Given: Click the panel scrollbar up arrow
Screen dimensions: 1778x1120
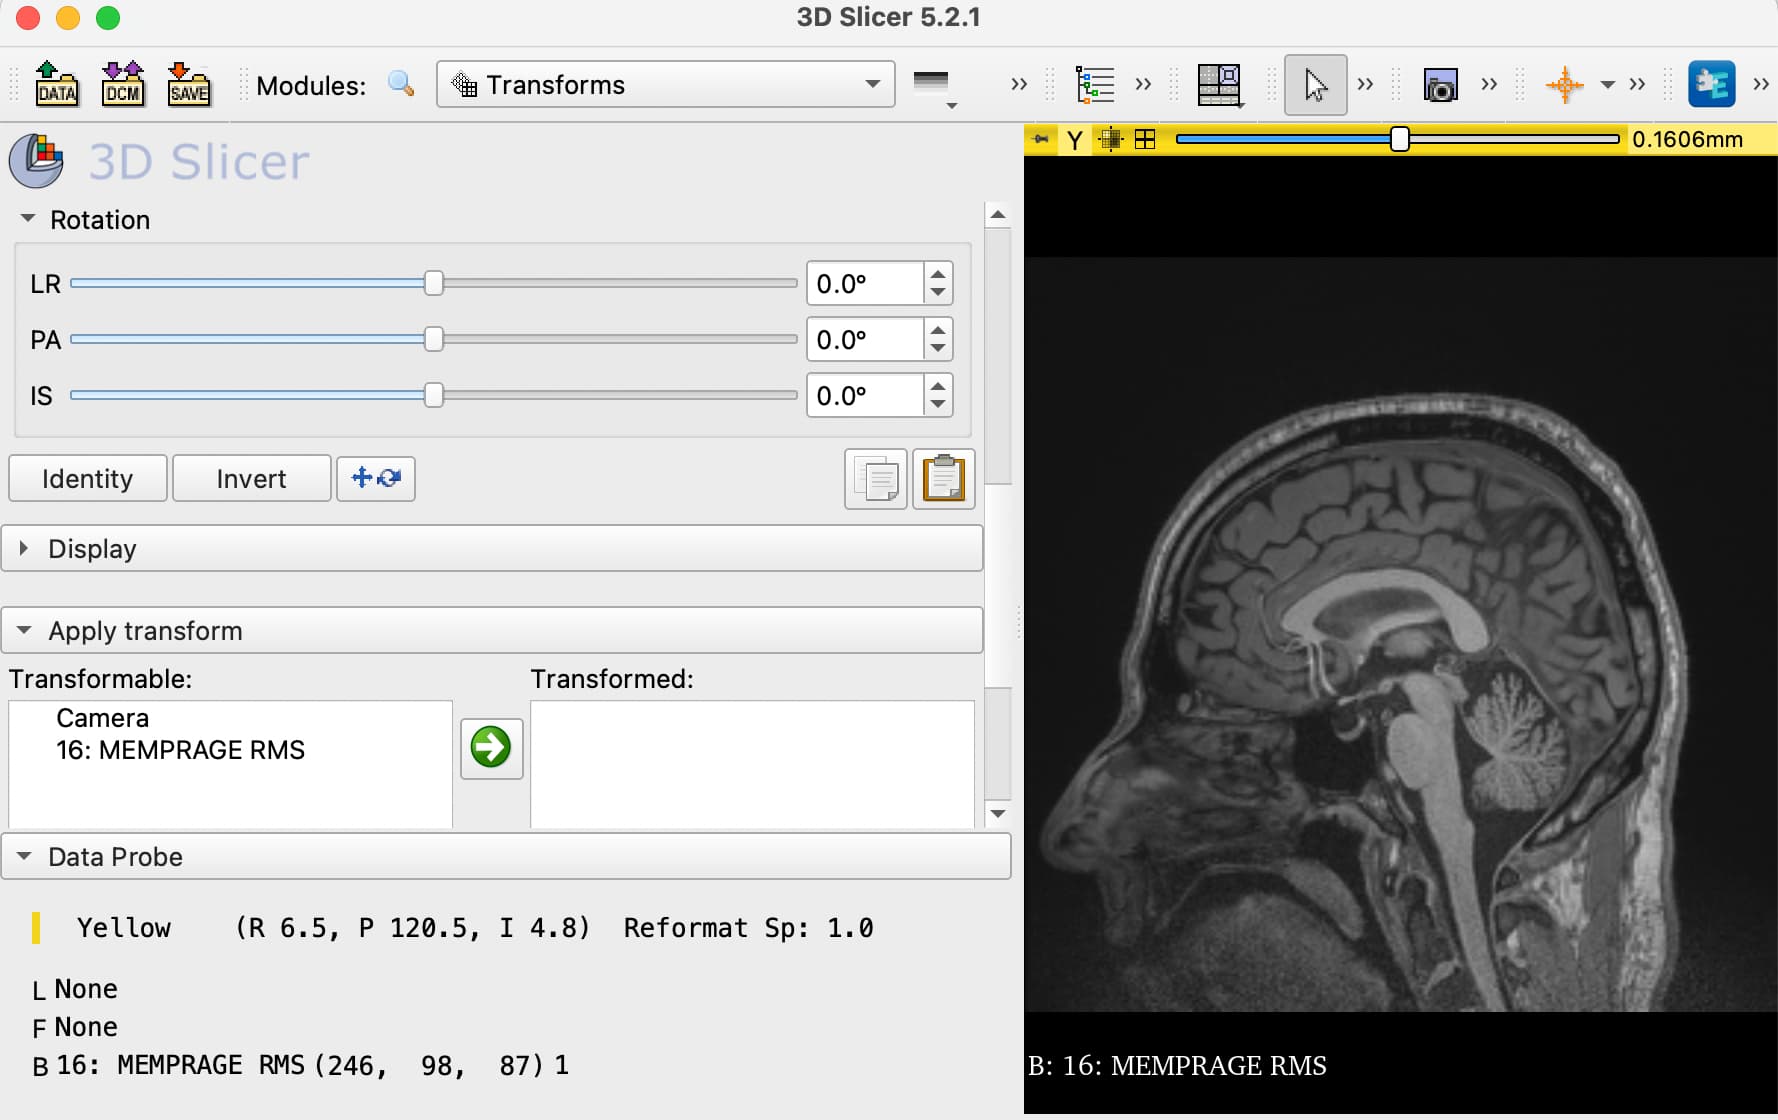Looking at the screenshot, I should [x=997, y=215].
